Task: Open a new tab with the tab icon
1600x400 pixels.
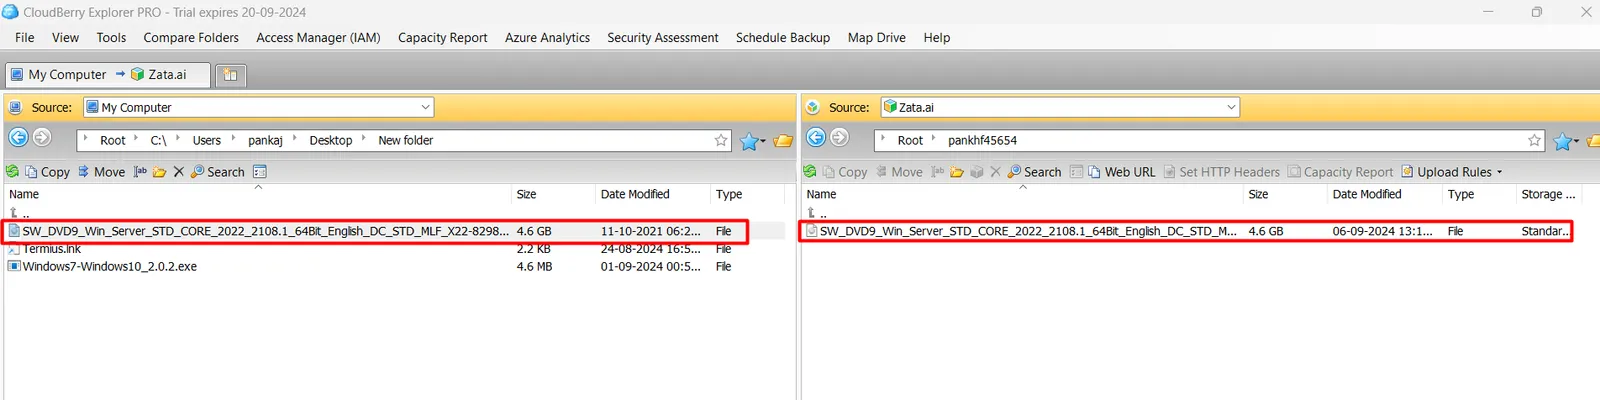Action: [230, 75]
